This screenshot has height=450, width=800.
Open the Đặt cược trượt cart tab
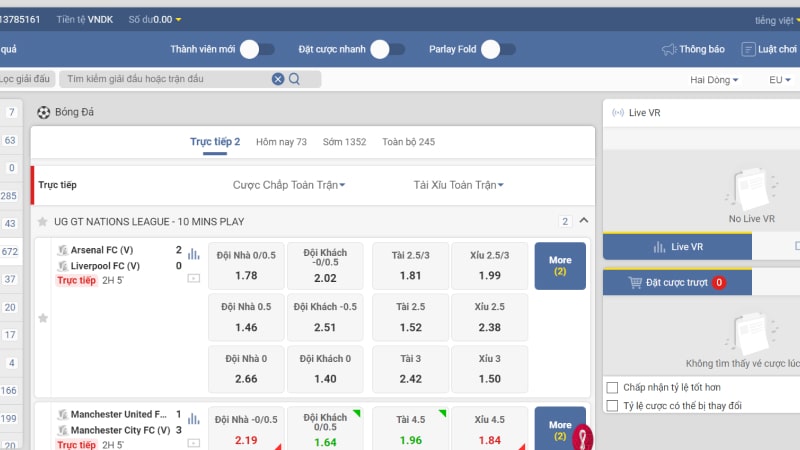677,282
